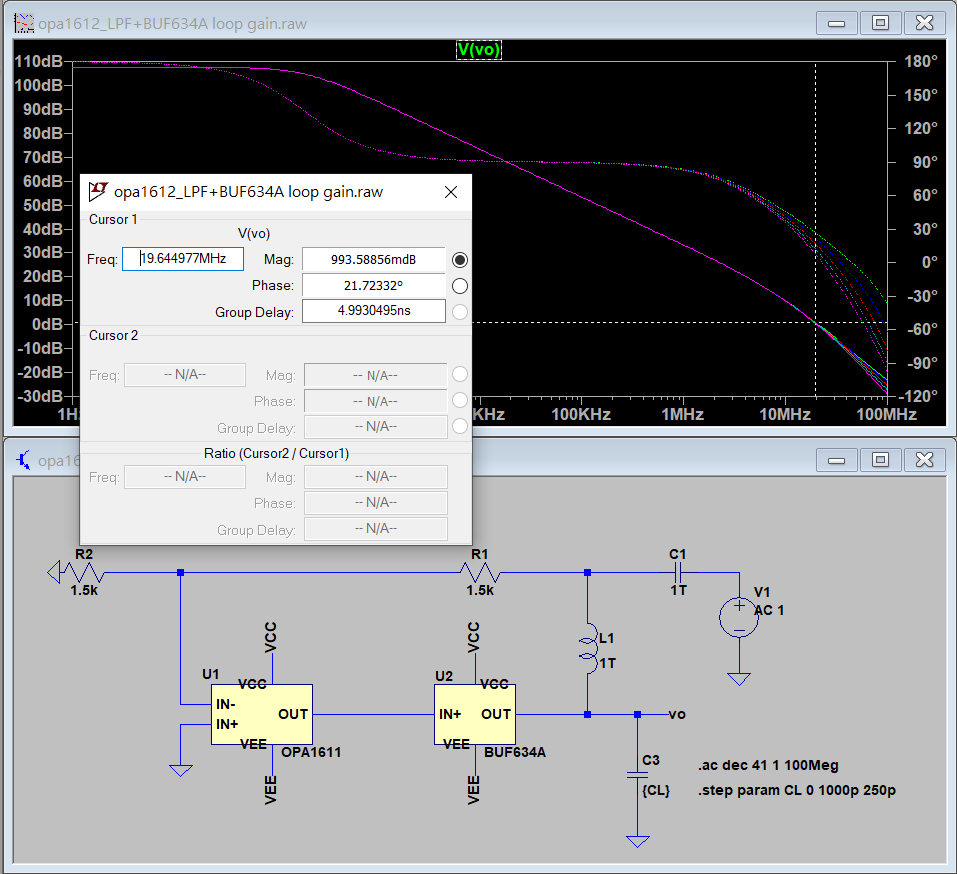Click the Ratio Freq field
Viewport: 957px width, 874px height.
point(185,477)
